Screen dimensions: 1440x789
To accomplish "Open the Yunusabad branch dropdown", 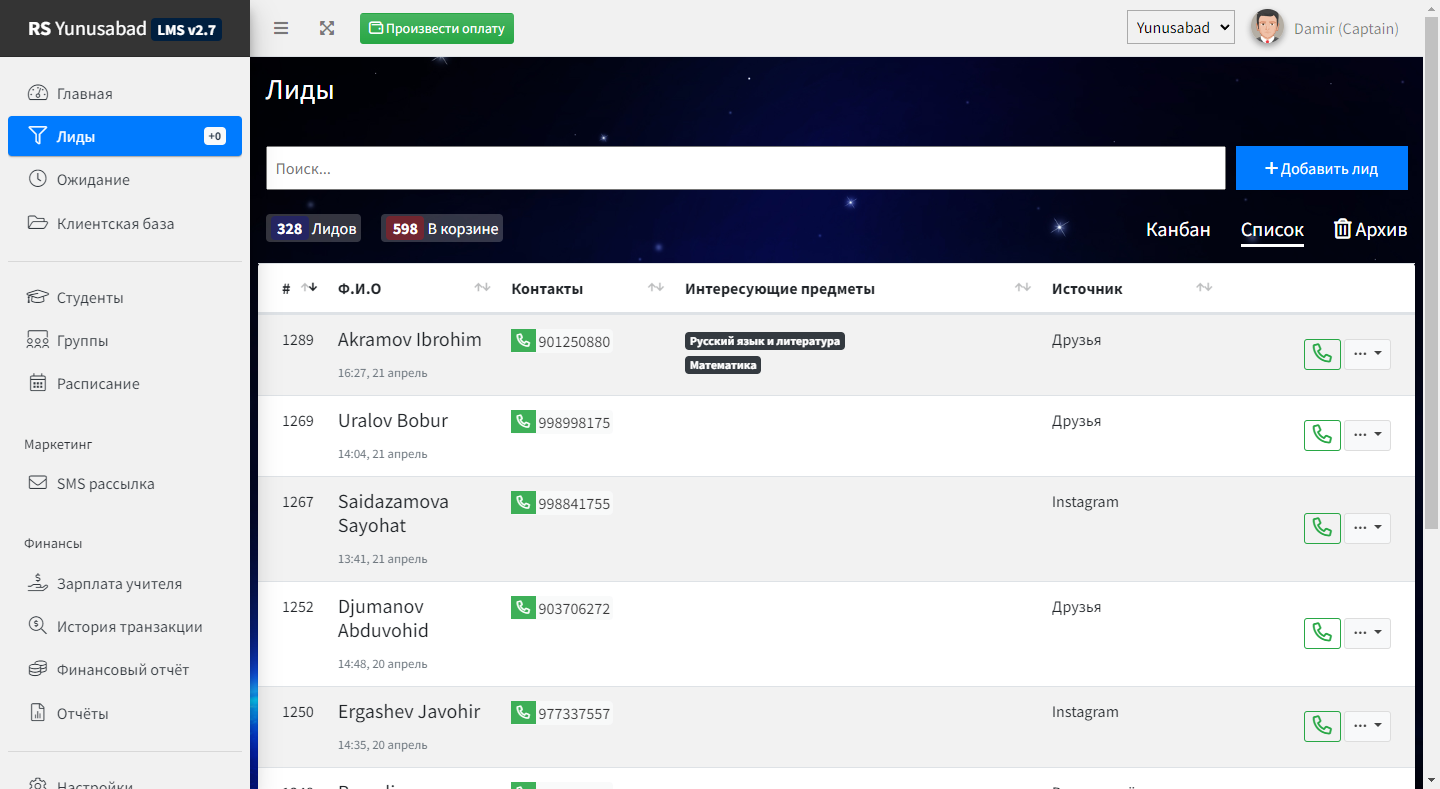I will pos(1180,28).
